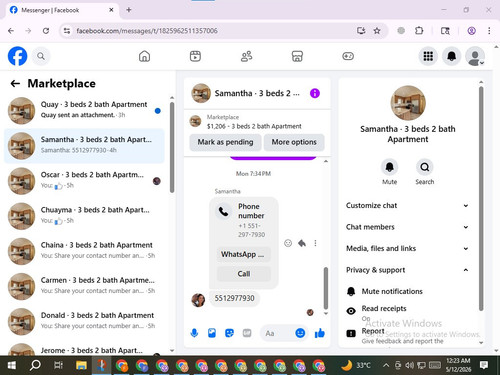Click the Mute bell button in chat details
500x375 pixels.
coord(389,167)
